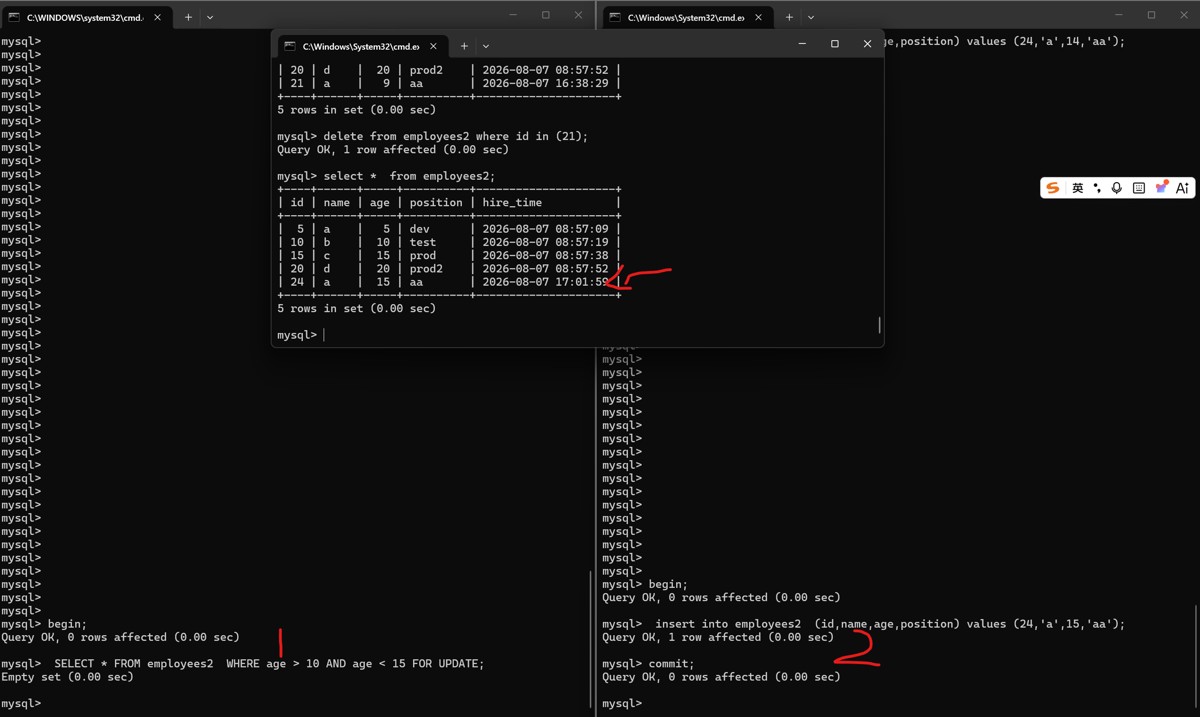
Task: Expand profile dropdown in left cmd window
Action: pyautogui.click(x=209, y=17)
